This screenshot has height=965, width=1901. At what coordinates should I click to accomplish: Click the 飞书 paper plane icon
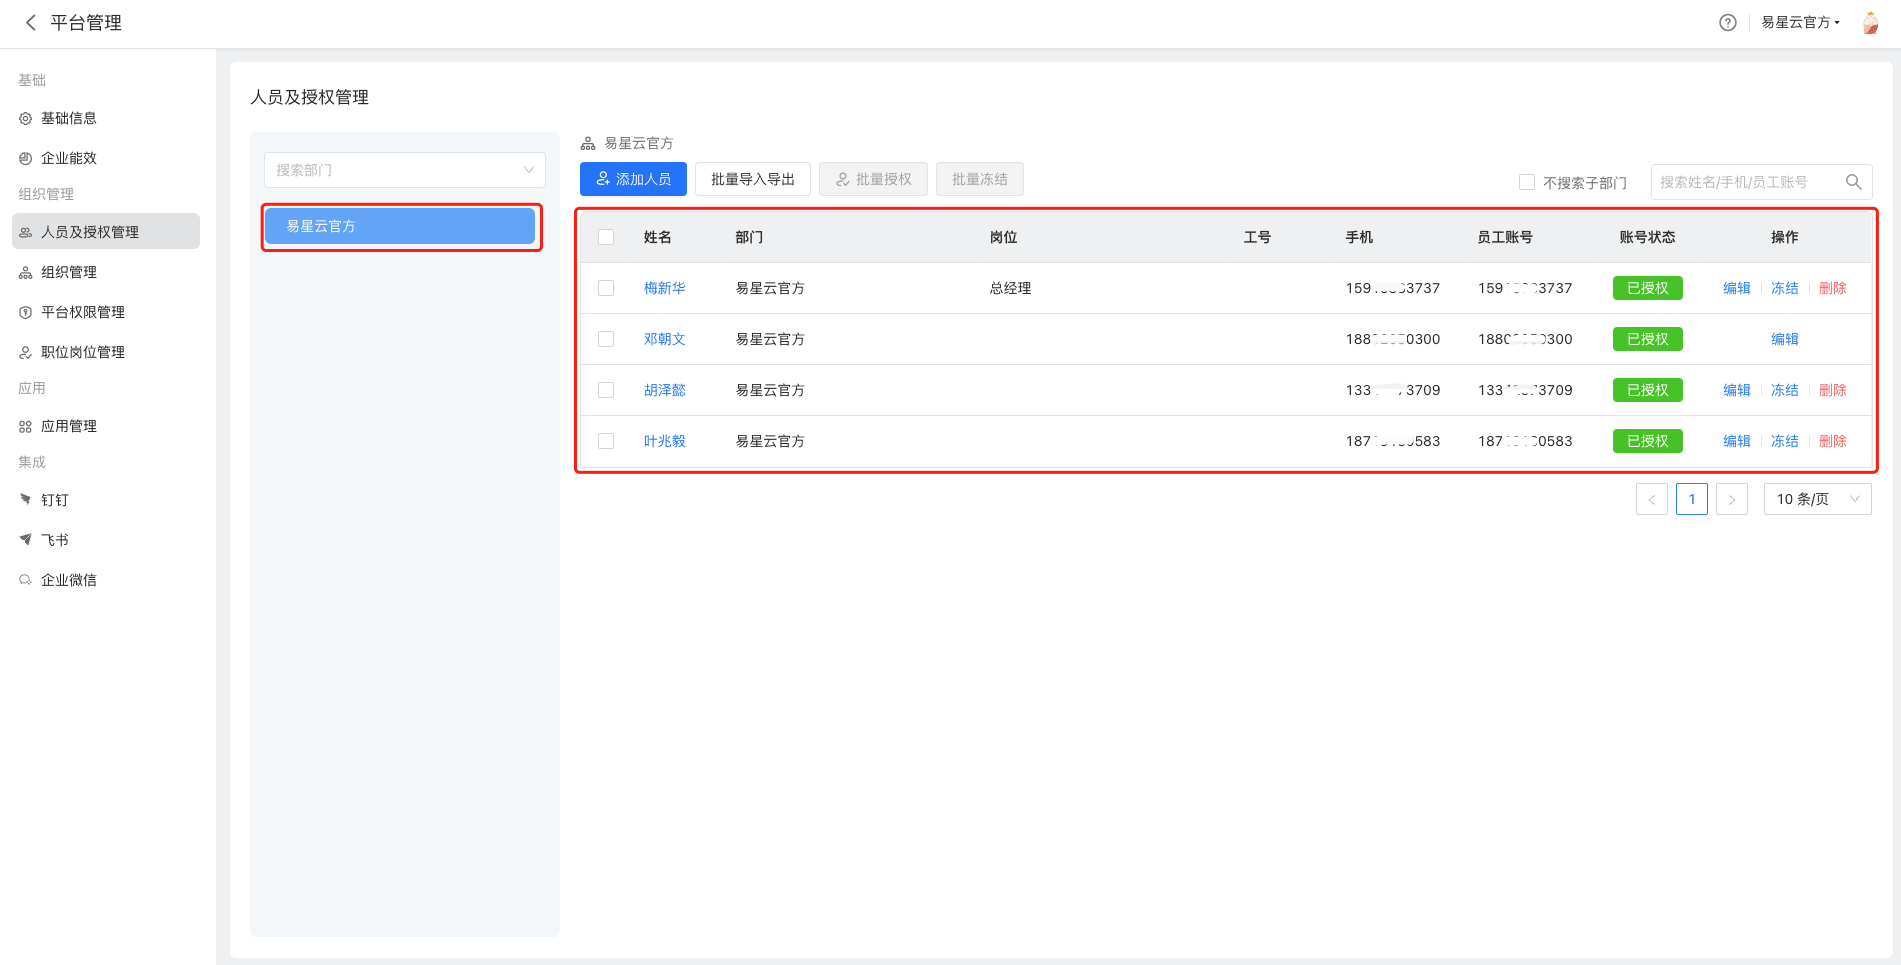(26, 539)
